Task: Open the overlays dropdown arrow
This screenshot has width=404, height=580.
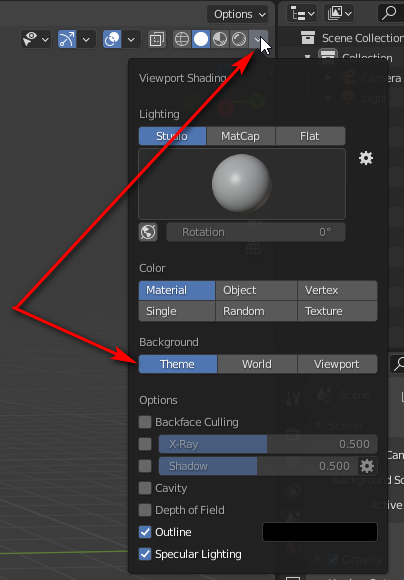Action: click(131, 39)
